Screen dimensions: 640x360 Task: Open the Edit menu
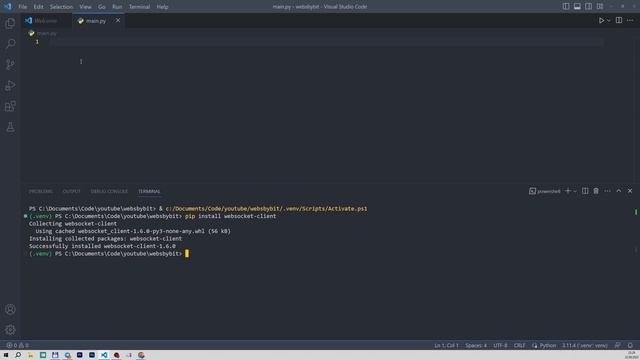(38, 7)
